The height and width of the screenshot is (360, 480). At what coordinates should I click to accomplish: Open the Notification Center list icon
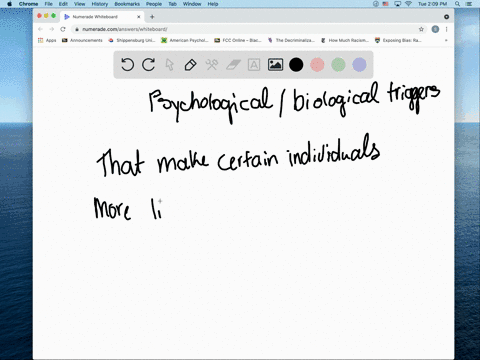pyautogui.click(x=469, y=4)
